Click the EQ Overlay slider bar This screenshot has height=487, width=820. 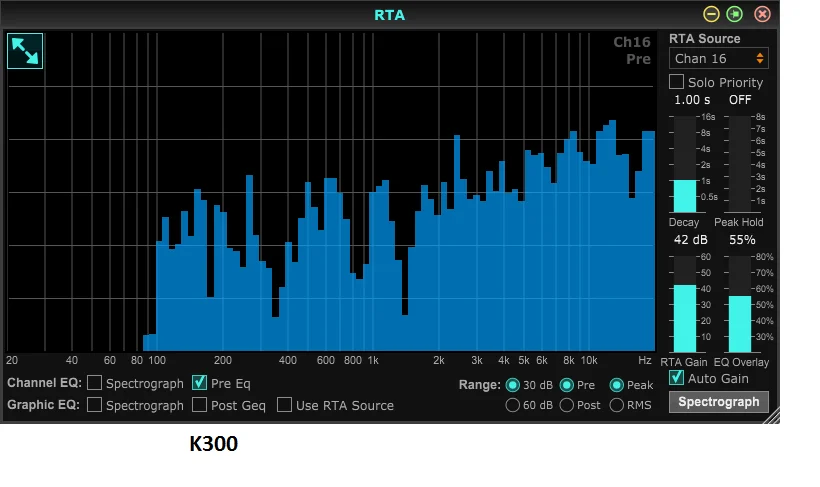740,304
